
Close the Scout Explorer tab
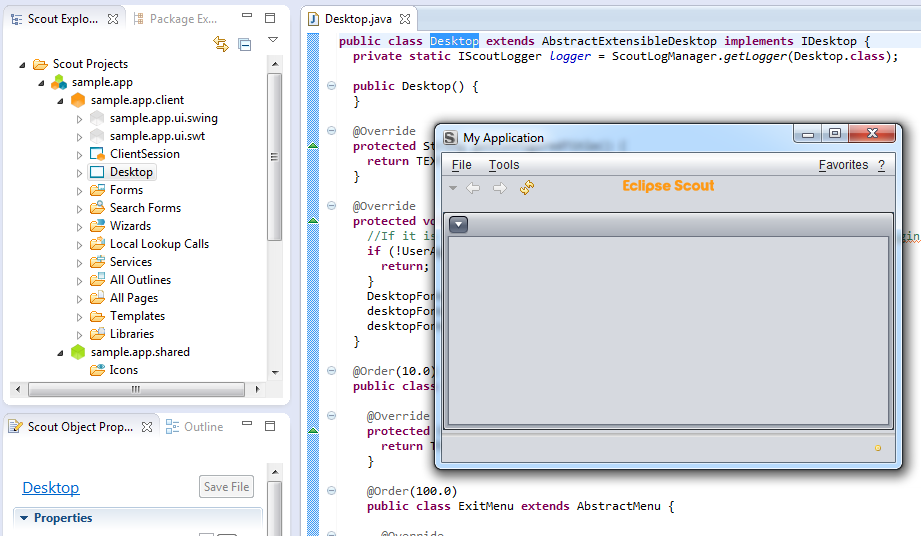(113, 19)
